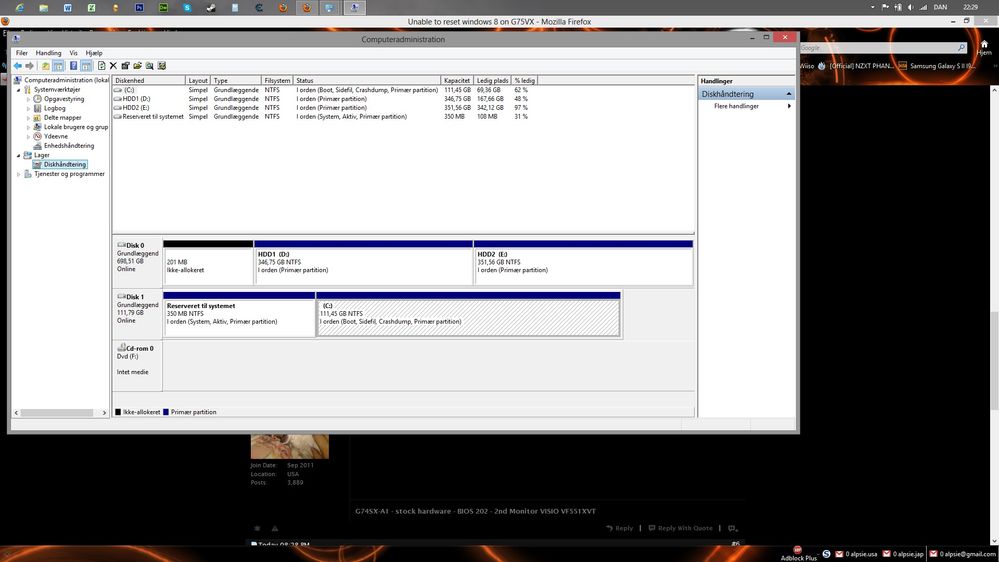Expand the Delte mapper tree node
999x562 pixels.
pyautogui.click(x=29, y=118)
